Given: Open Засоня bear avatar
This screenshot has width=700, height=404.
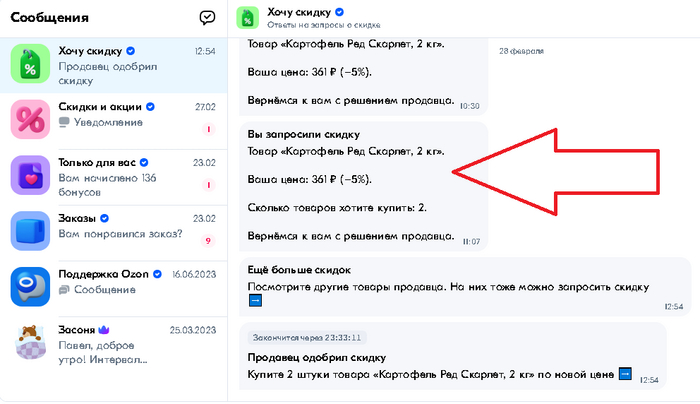Looking at the screenshot, I should pyautogui.click(x=30, y=342).
